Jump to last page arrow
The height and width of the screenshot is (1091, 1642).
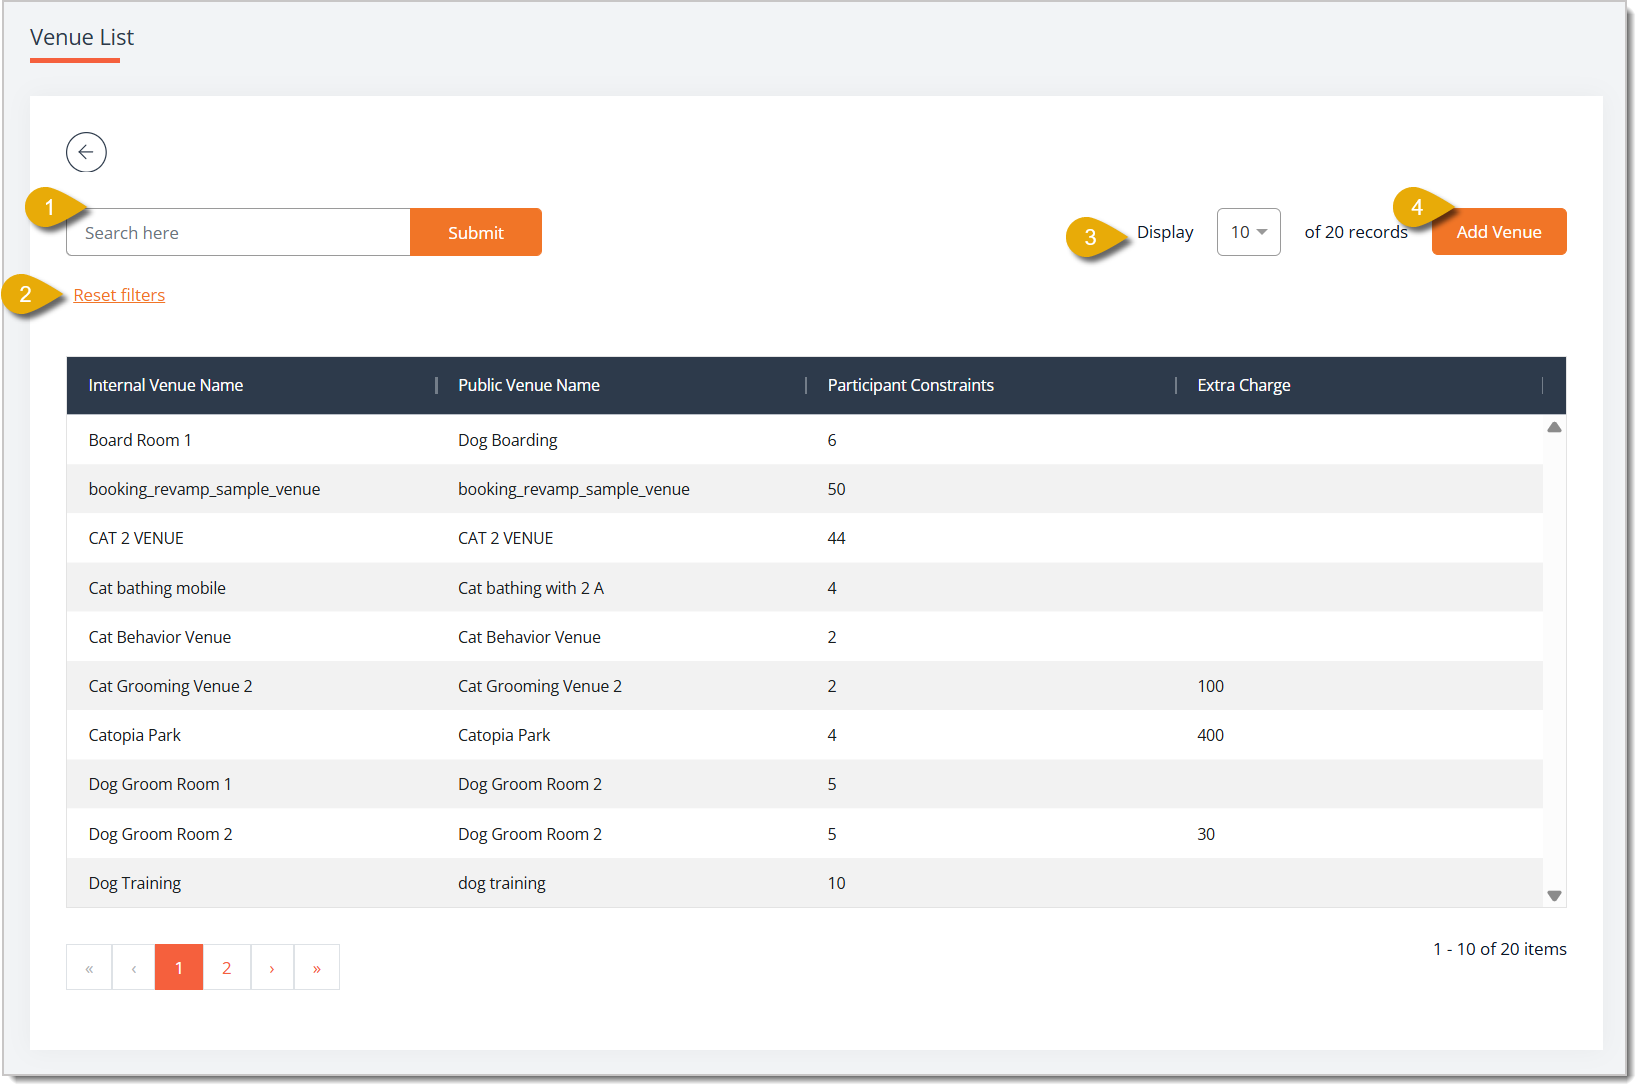pos(317,967)
